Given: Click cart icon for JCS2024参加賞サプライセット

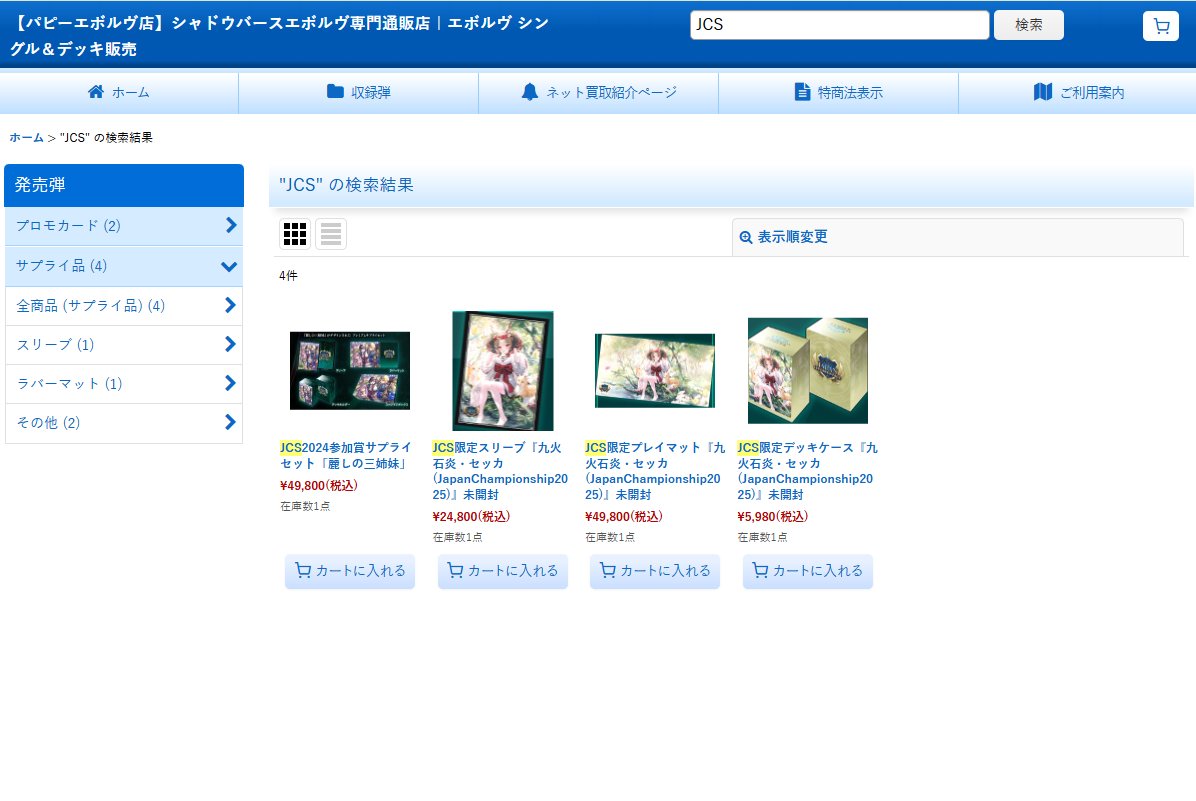Looking at the screenshot, I should [x=301, y=571].
